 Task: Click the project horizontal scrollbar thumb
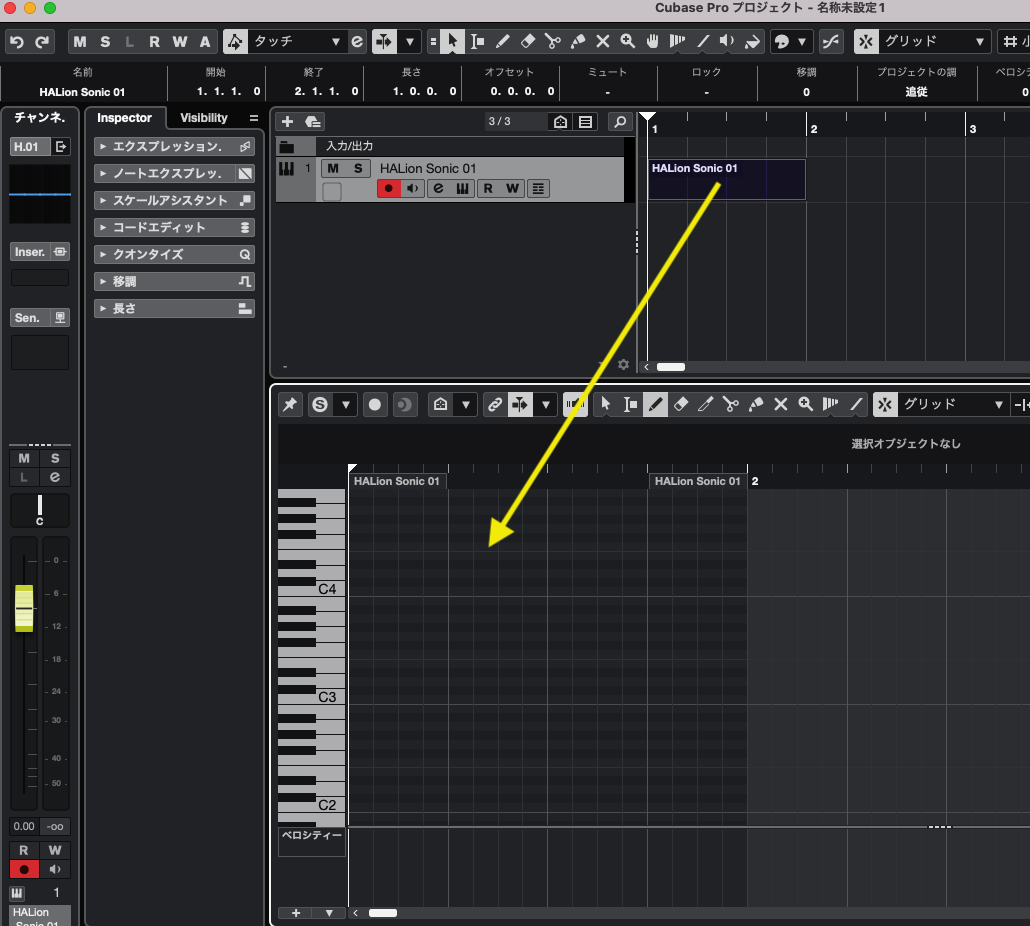671,367
